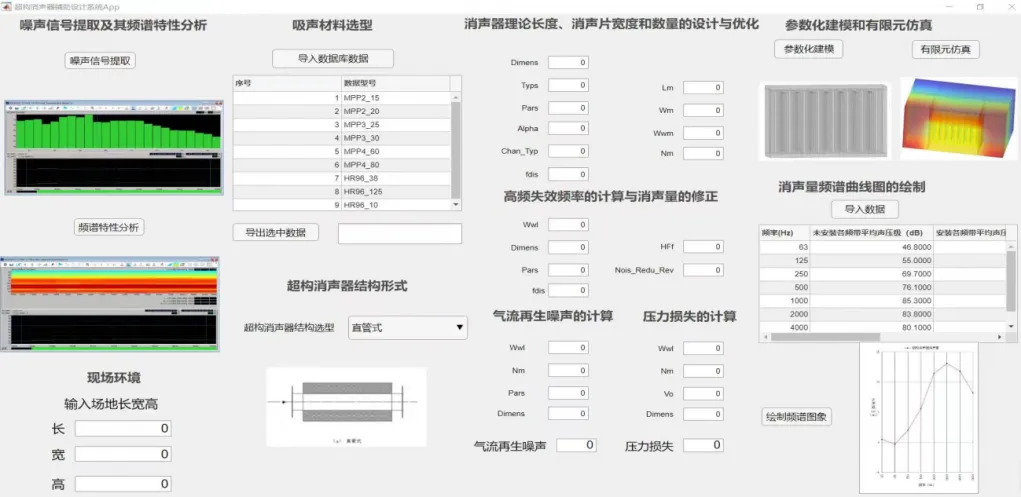Click the red-orange spectrogram image

tap(111, 304)
